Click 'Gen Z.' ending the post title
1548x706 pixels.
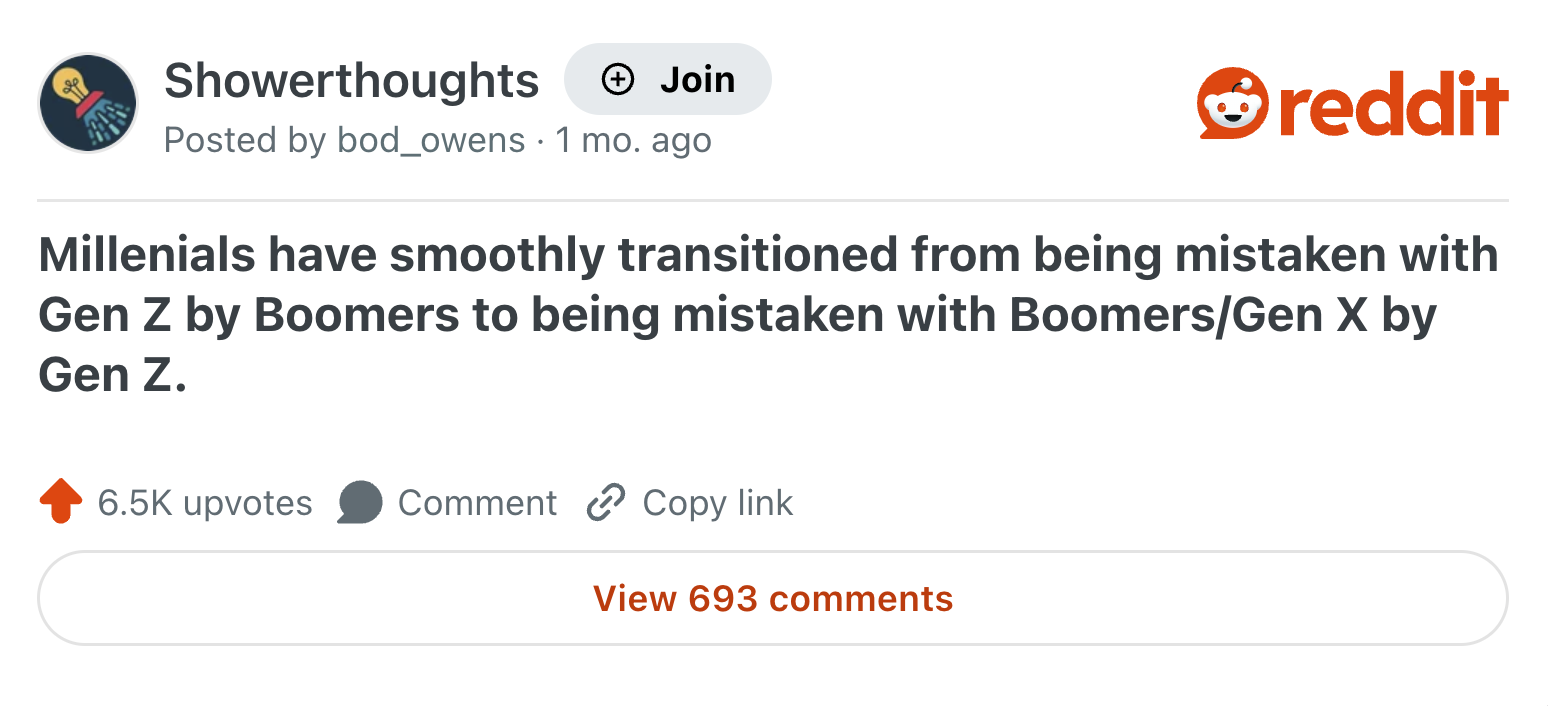(113, 375)
